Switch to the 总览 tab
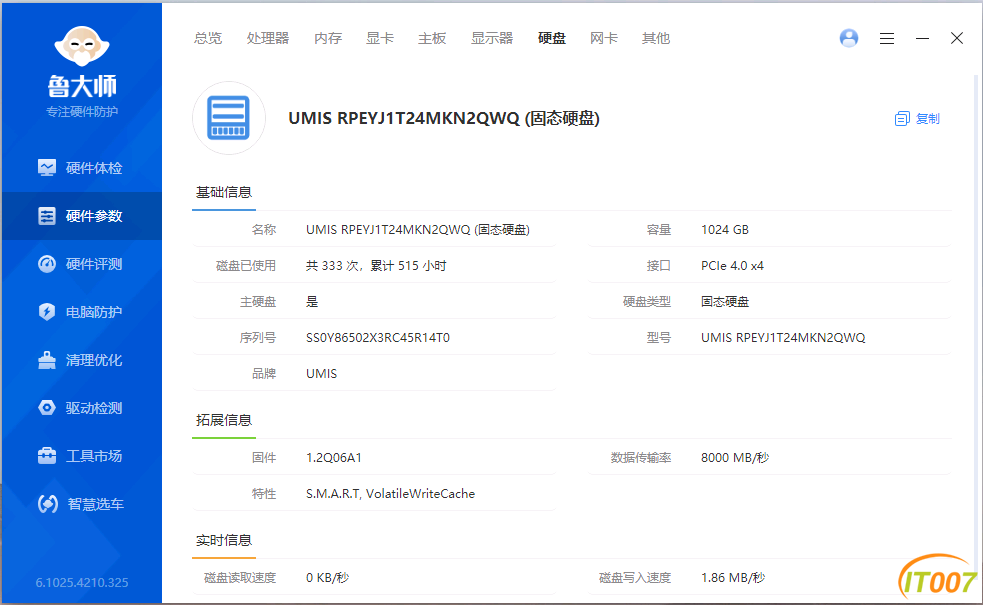The height and width of the screenshot is (605, 983). pos(208,38)
